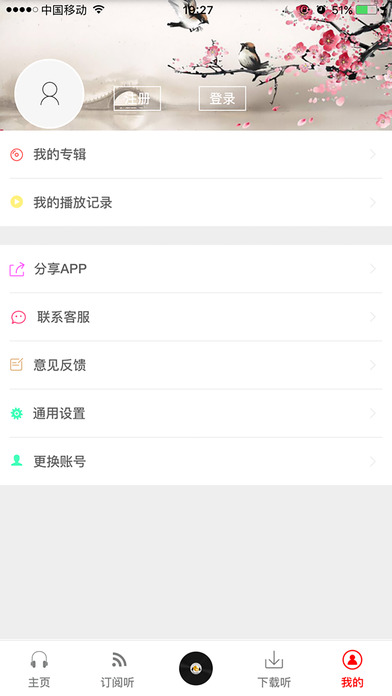Click the 注册 register button

137,98
